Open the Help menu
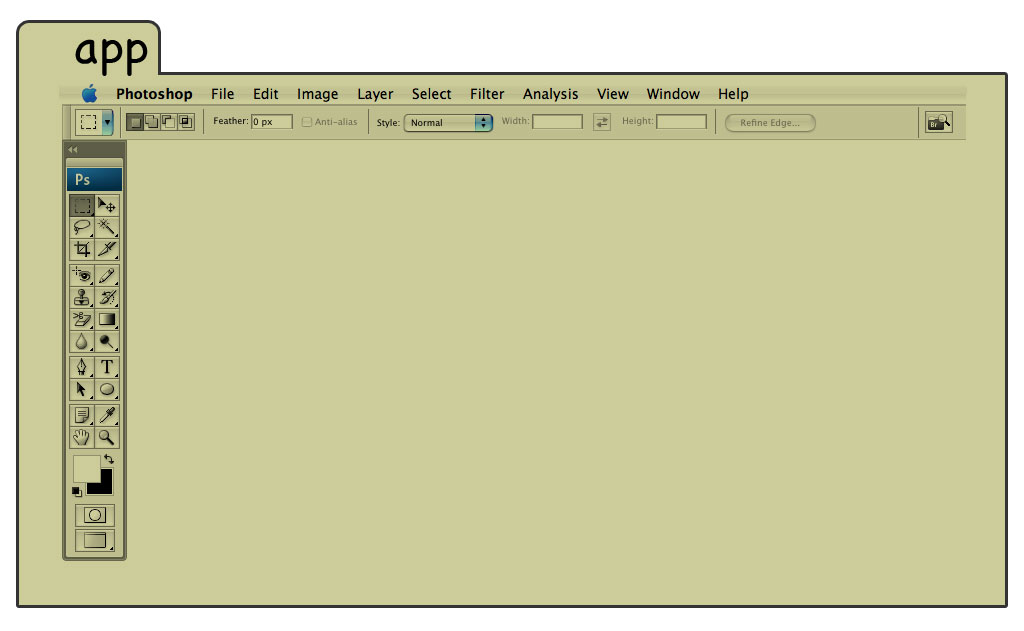The height and width of the screenshot is (631, 1024). tap(733, 95)
